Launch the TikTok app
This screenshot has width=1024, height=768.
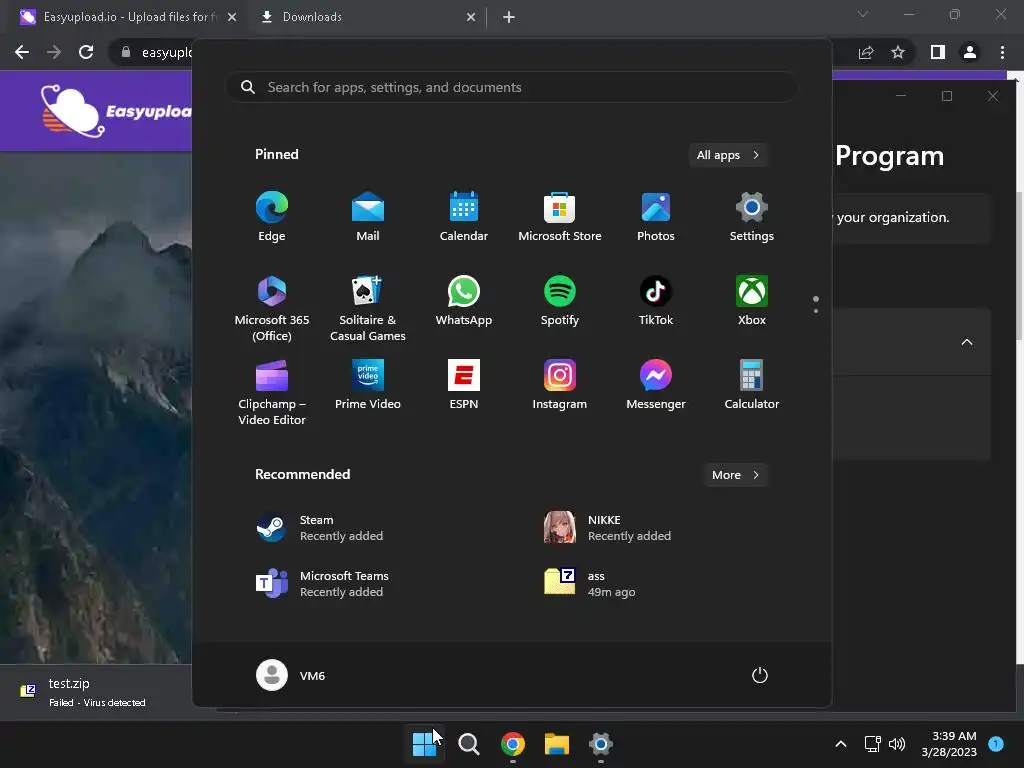point(656,301)
